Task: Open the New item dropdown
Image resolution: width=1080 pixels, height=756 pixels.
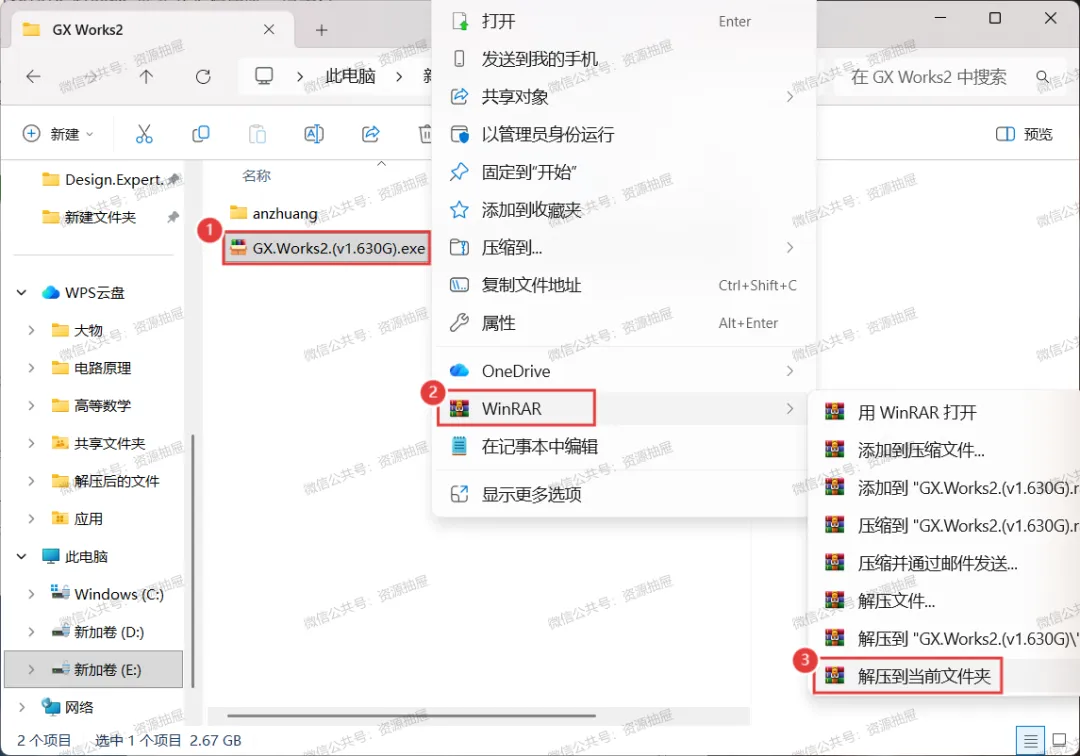Action: 59,134
